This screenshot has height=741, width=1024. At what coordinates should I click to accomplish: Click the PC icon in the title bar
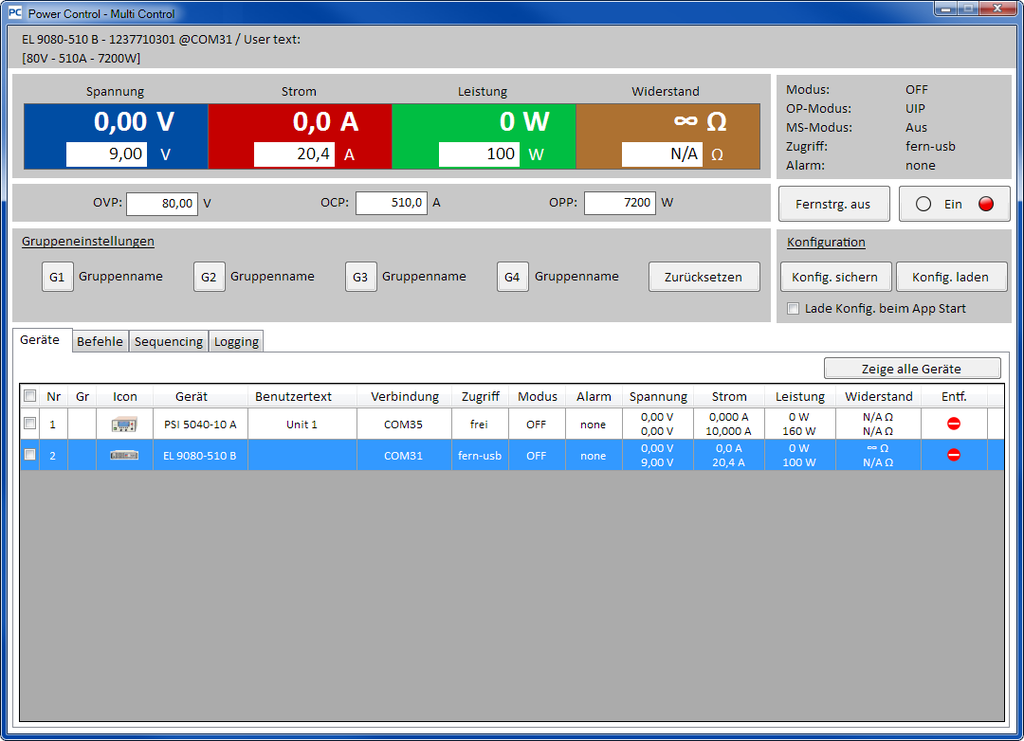pos(13,13)
